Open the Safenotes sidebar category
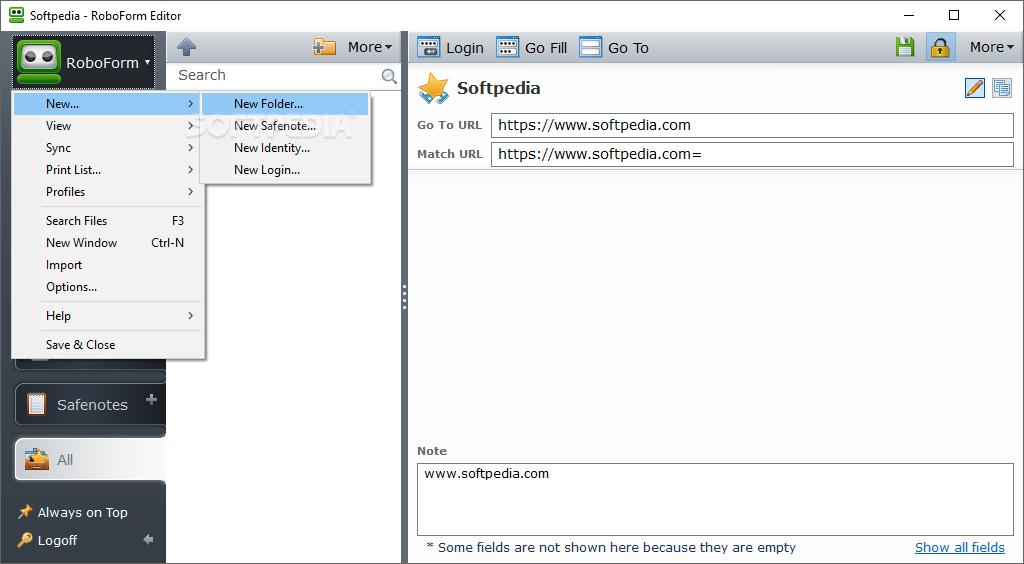 coord(90,405)
